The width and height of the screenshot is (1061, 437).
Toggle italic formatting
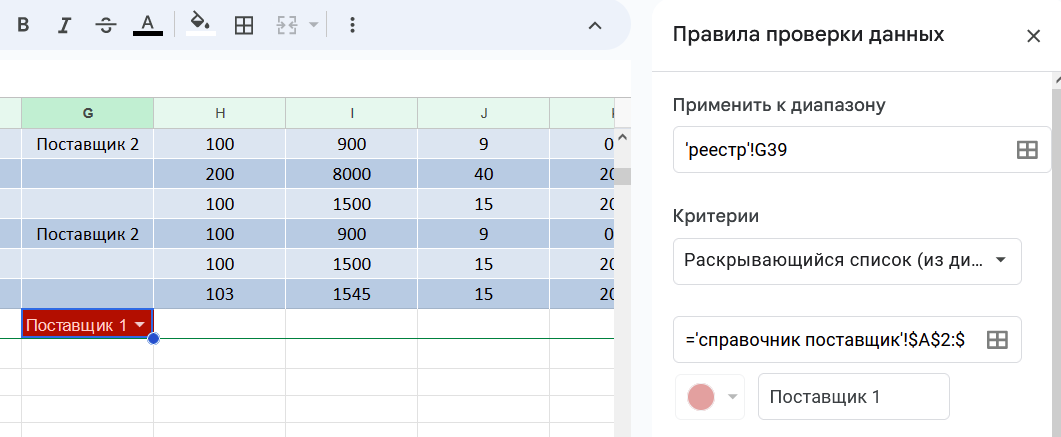point(64,26)
